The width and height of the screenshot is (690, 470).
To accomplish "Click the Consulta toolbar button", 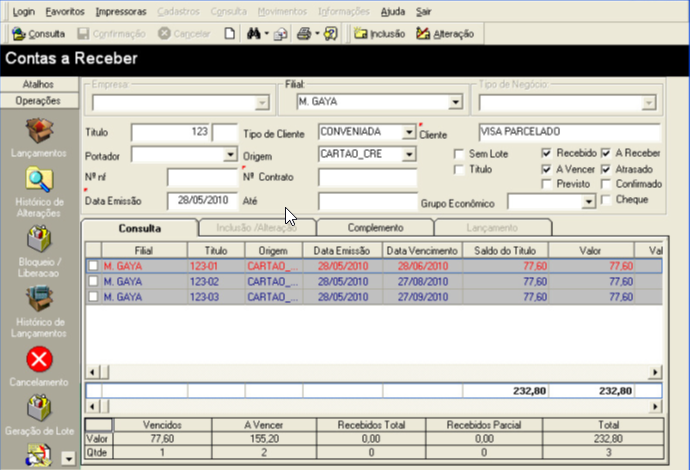I will click(39, 34).
